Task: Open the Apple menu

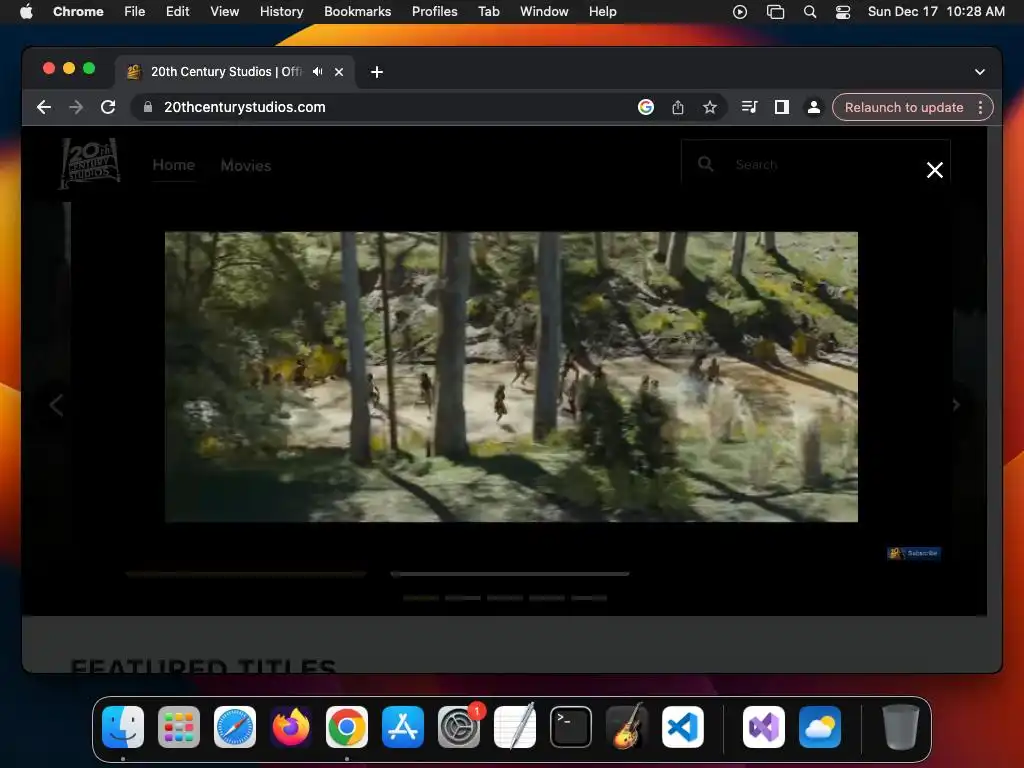Action: click(x=26, y=11)
